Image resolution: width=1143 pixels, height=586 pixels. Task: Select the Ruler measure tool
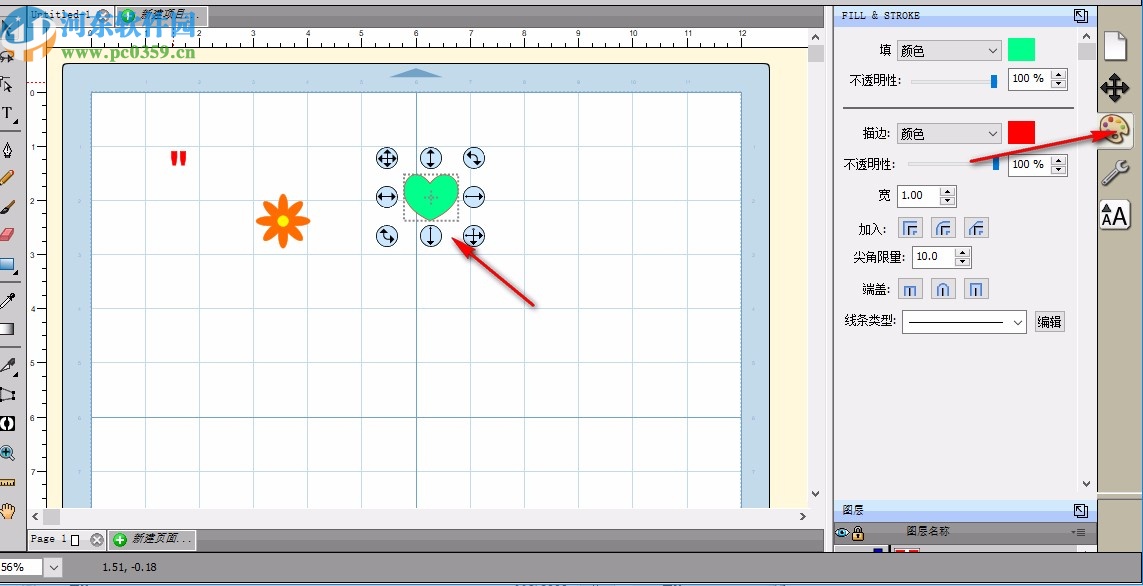click(x=7, y=483)
